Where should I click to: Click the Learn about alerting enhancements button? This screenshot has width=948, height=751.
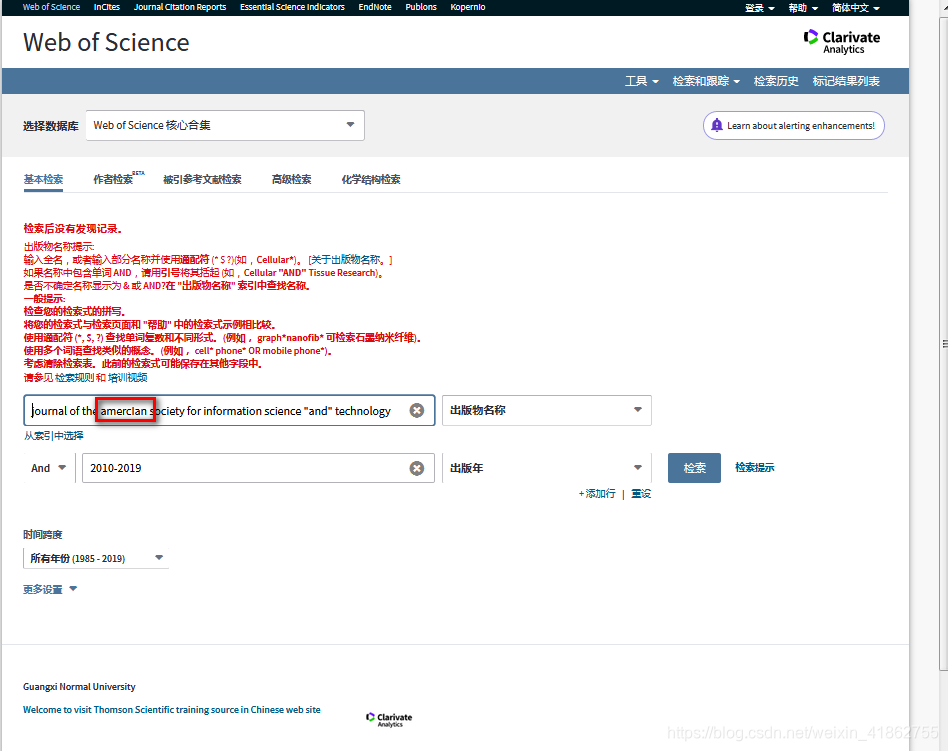(793, 125)
